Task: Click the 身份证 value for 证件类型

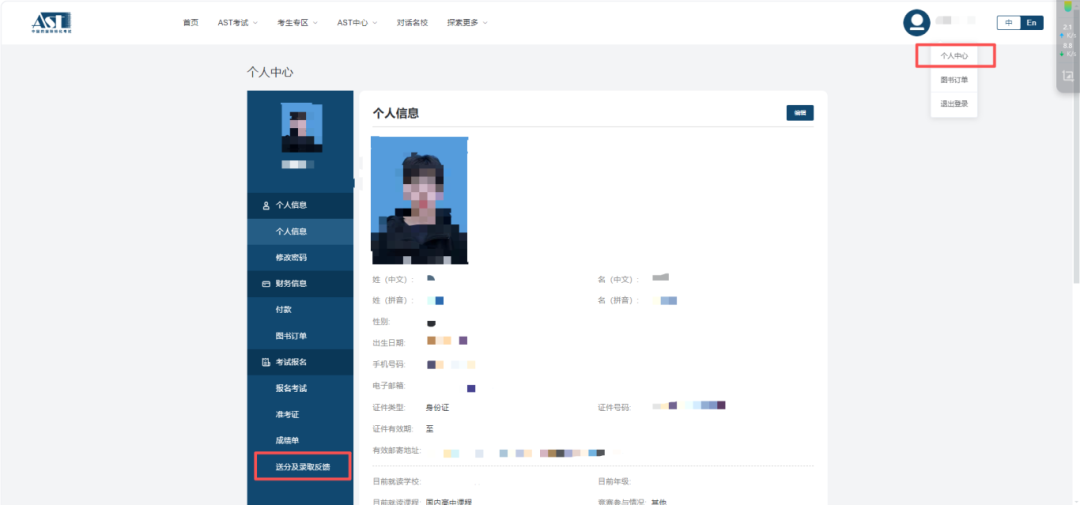Action: pos(437,408)
